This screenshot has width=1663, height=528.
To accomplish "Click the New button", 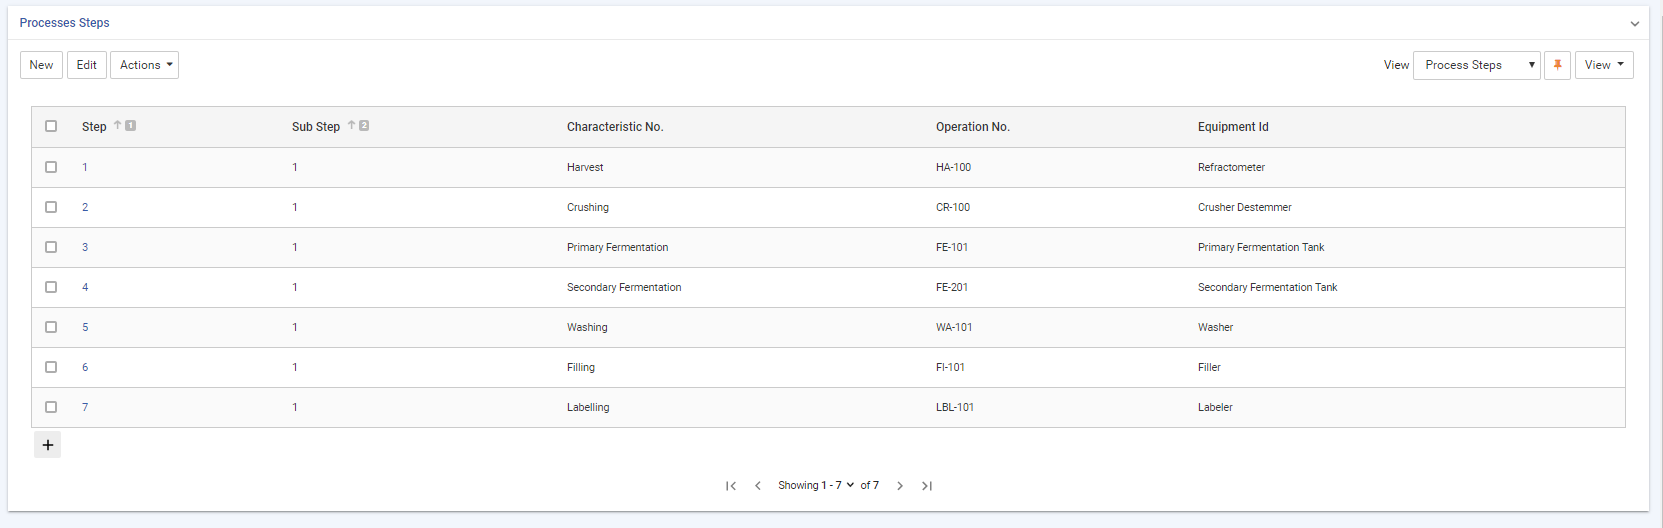I will point(41,65).
